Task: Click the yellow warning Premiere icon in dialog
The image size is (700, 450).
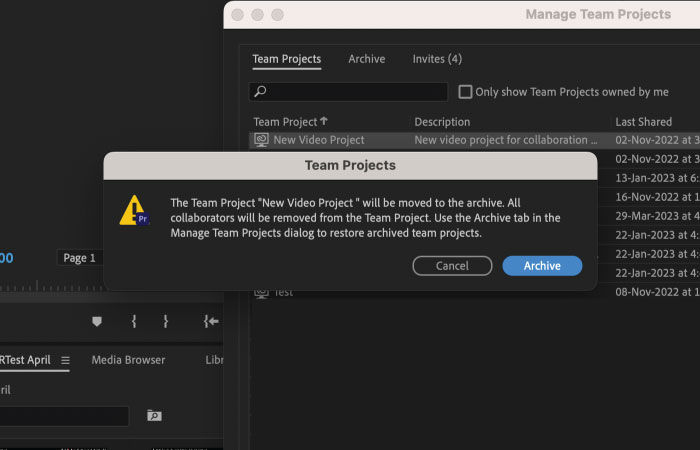Action: pos(134,210)
